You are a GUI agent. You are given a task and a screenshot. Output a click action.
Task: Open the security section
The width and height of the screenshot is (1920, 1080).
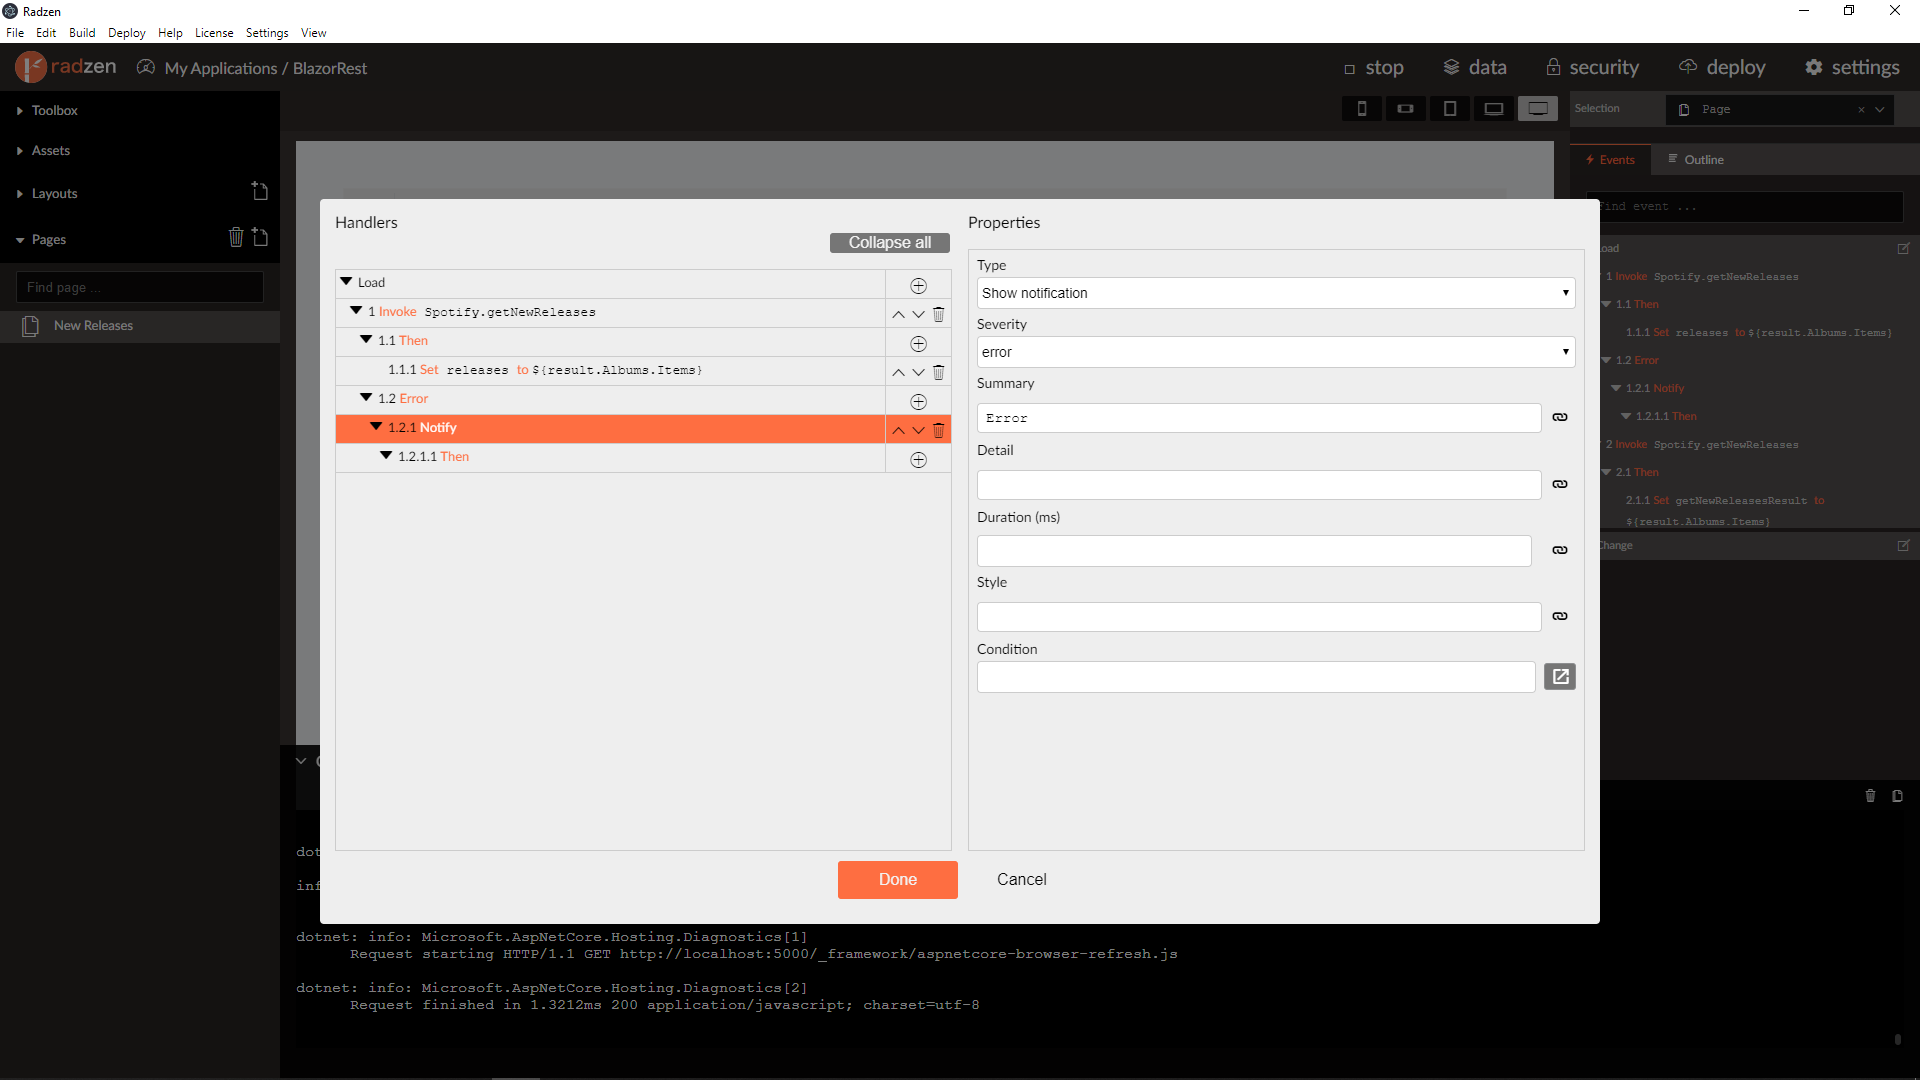click(1593, 67)
